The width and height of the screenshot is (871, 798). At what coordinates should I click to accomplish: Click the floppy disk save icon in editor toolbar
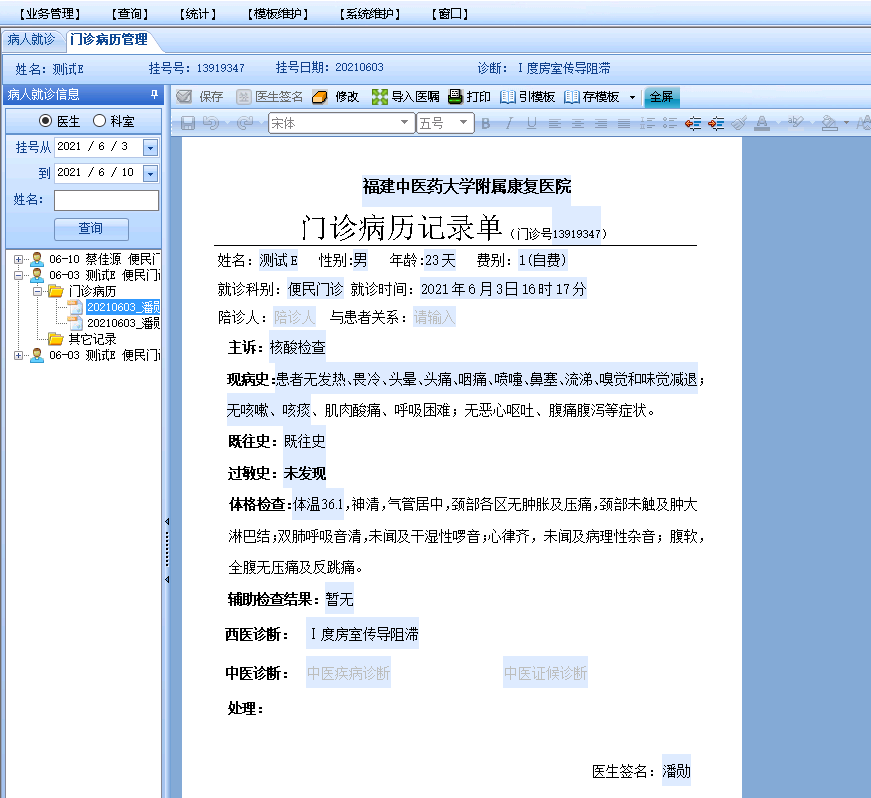click(x=188, y=123)
